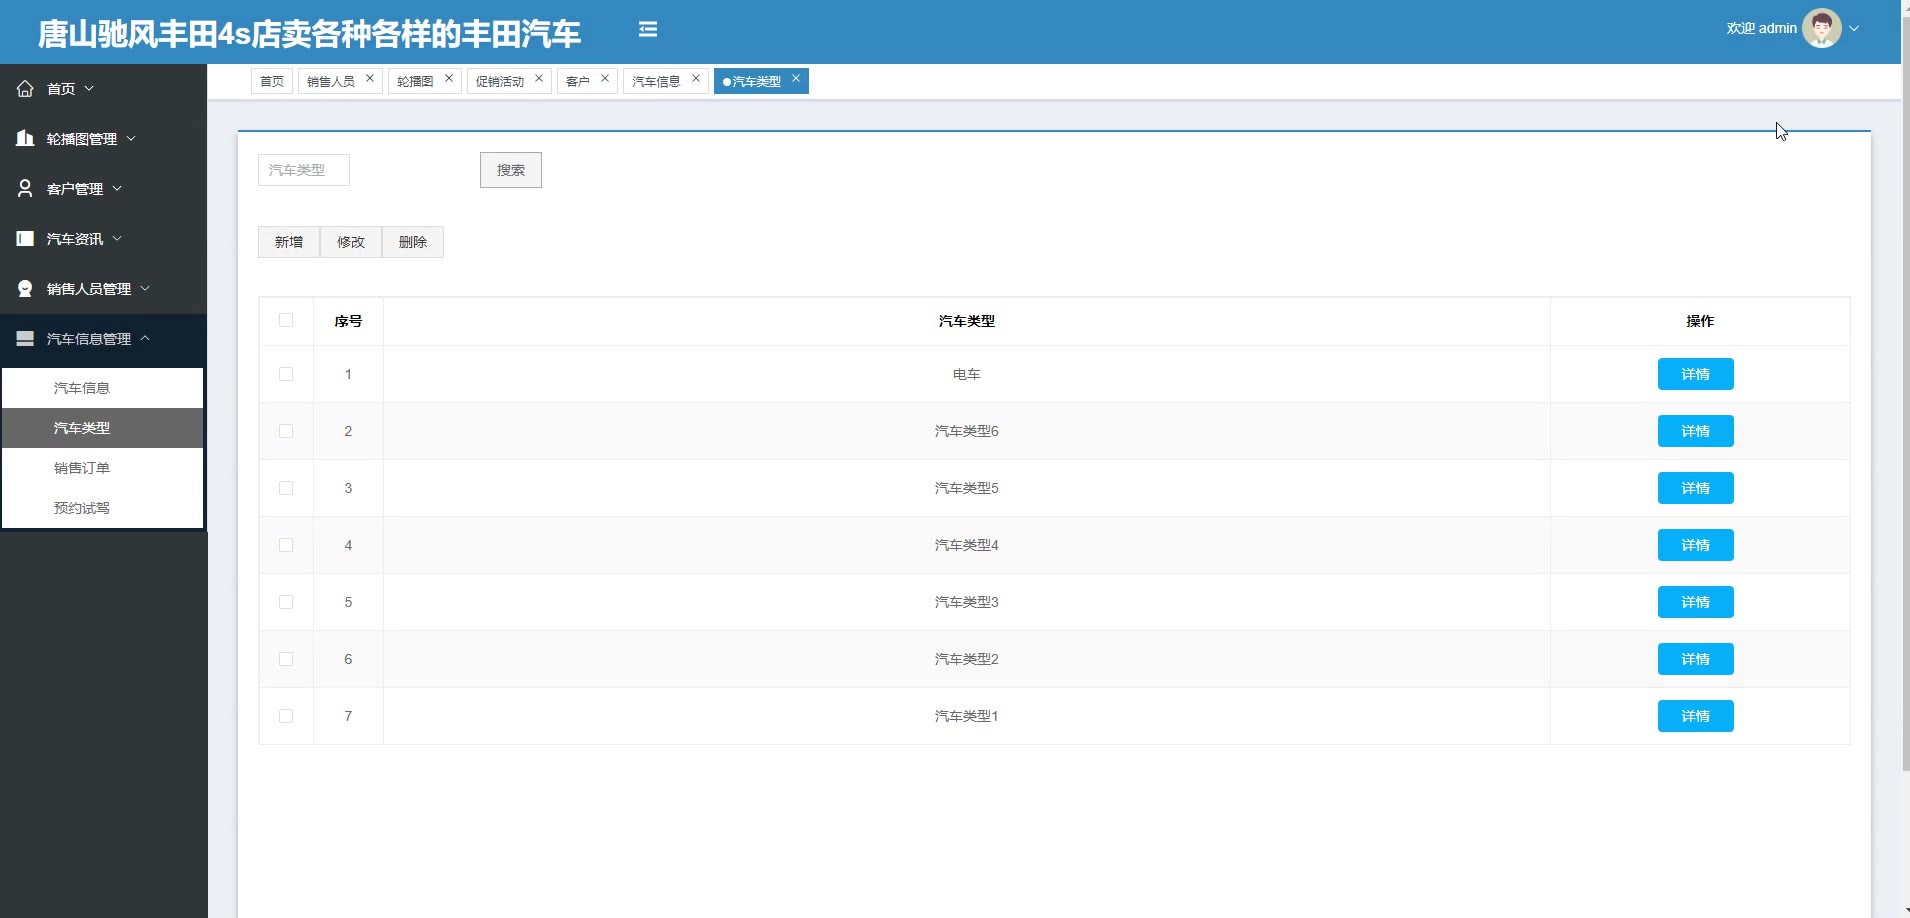Click the 序号 column header
Screen dimensions: 1910x918
tap(348, 321)
